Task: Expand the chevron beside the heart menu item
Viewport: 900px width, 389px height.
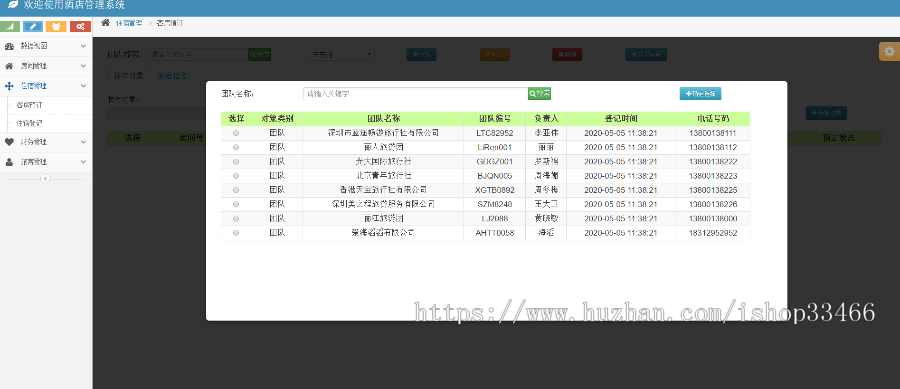Action: tap(83, 142)
